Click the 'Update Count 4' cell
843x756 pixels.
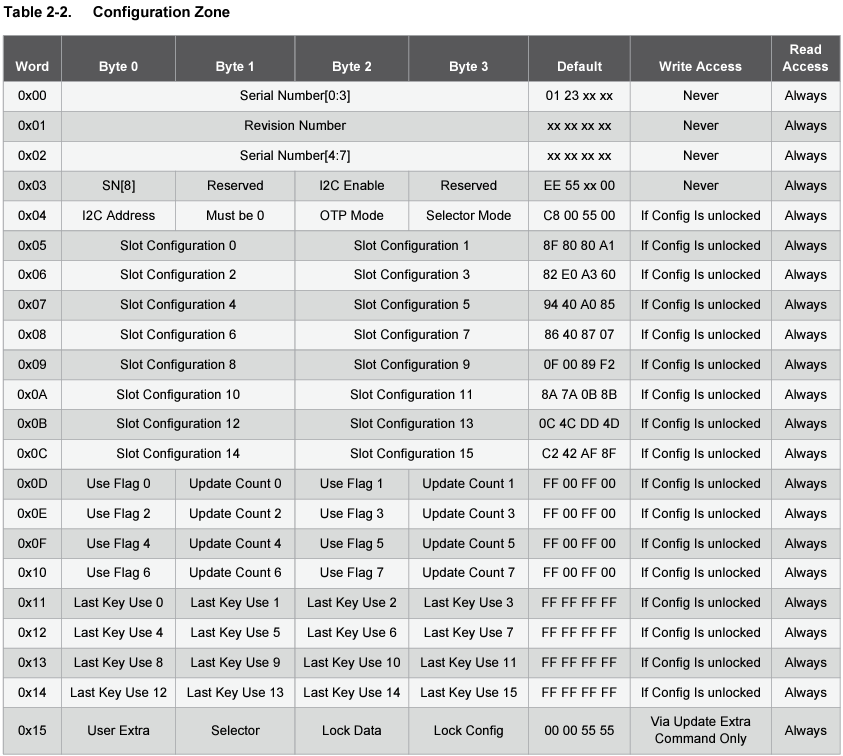coord(235,544)
